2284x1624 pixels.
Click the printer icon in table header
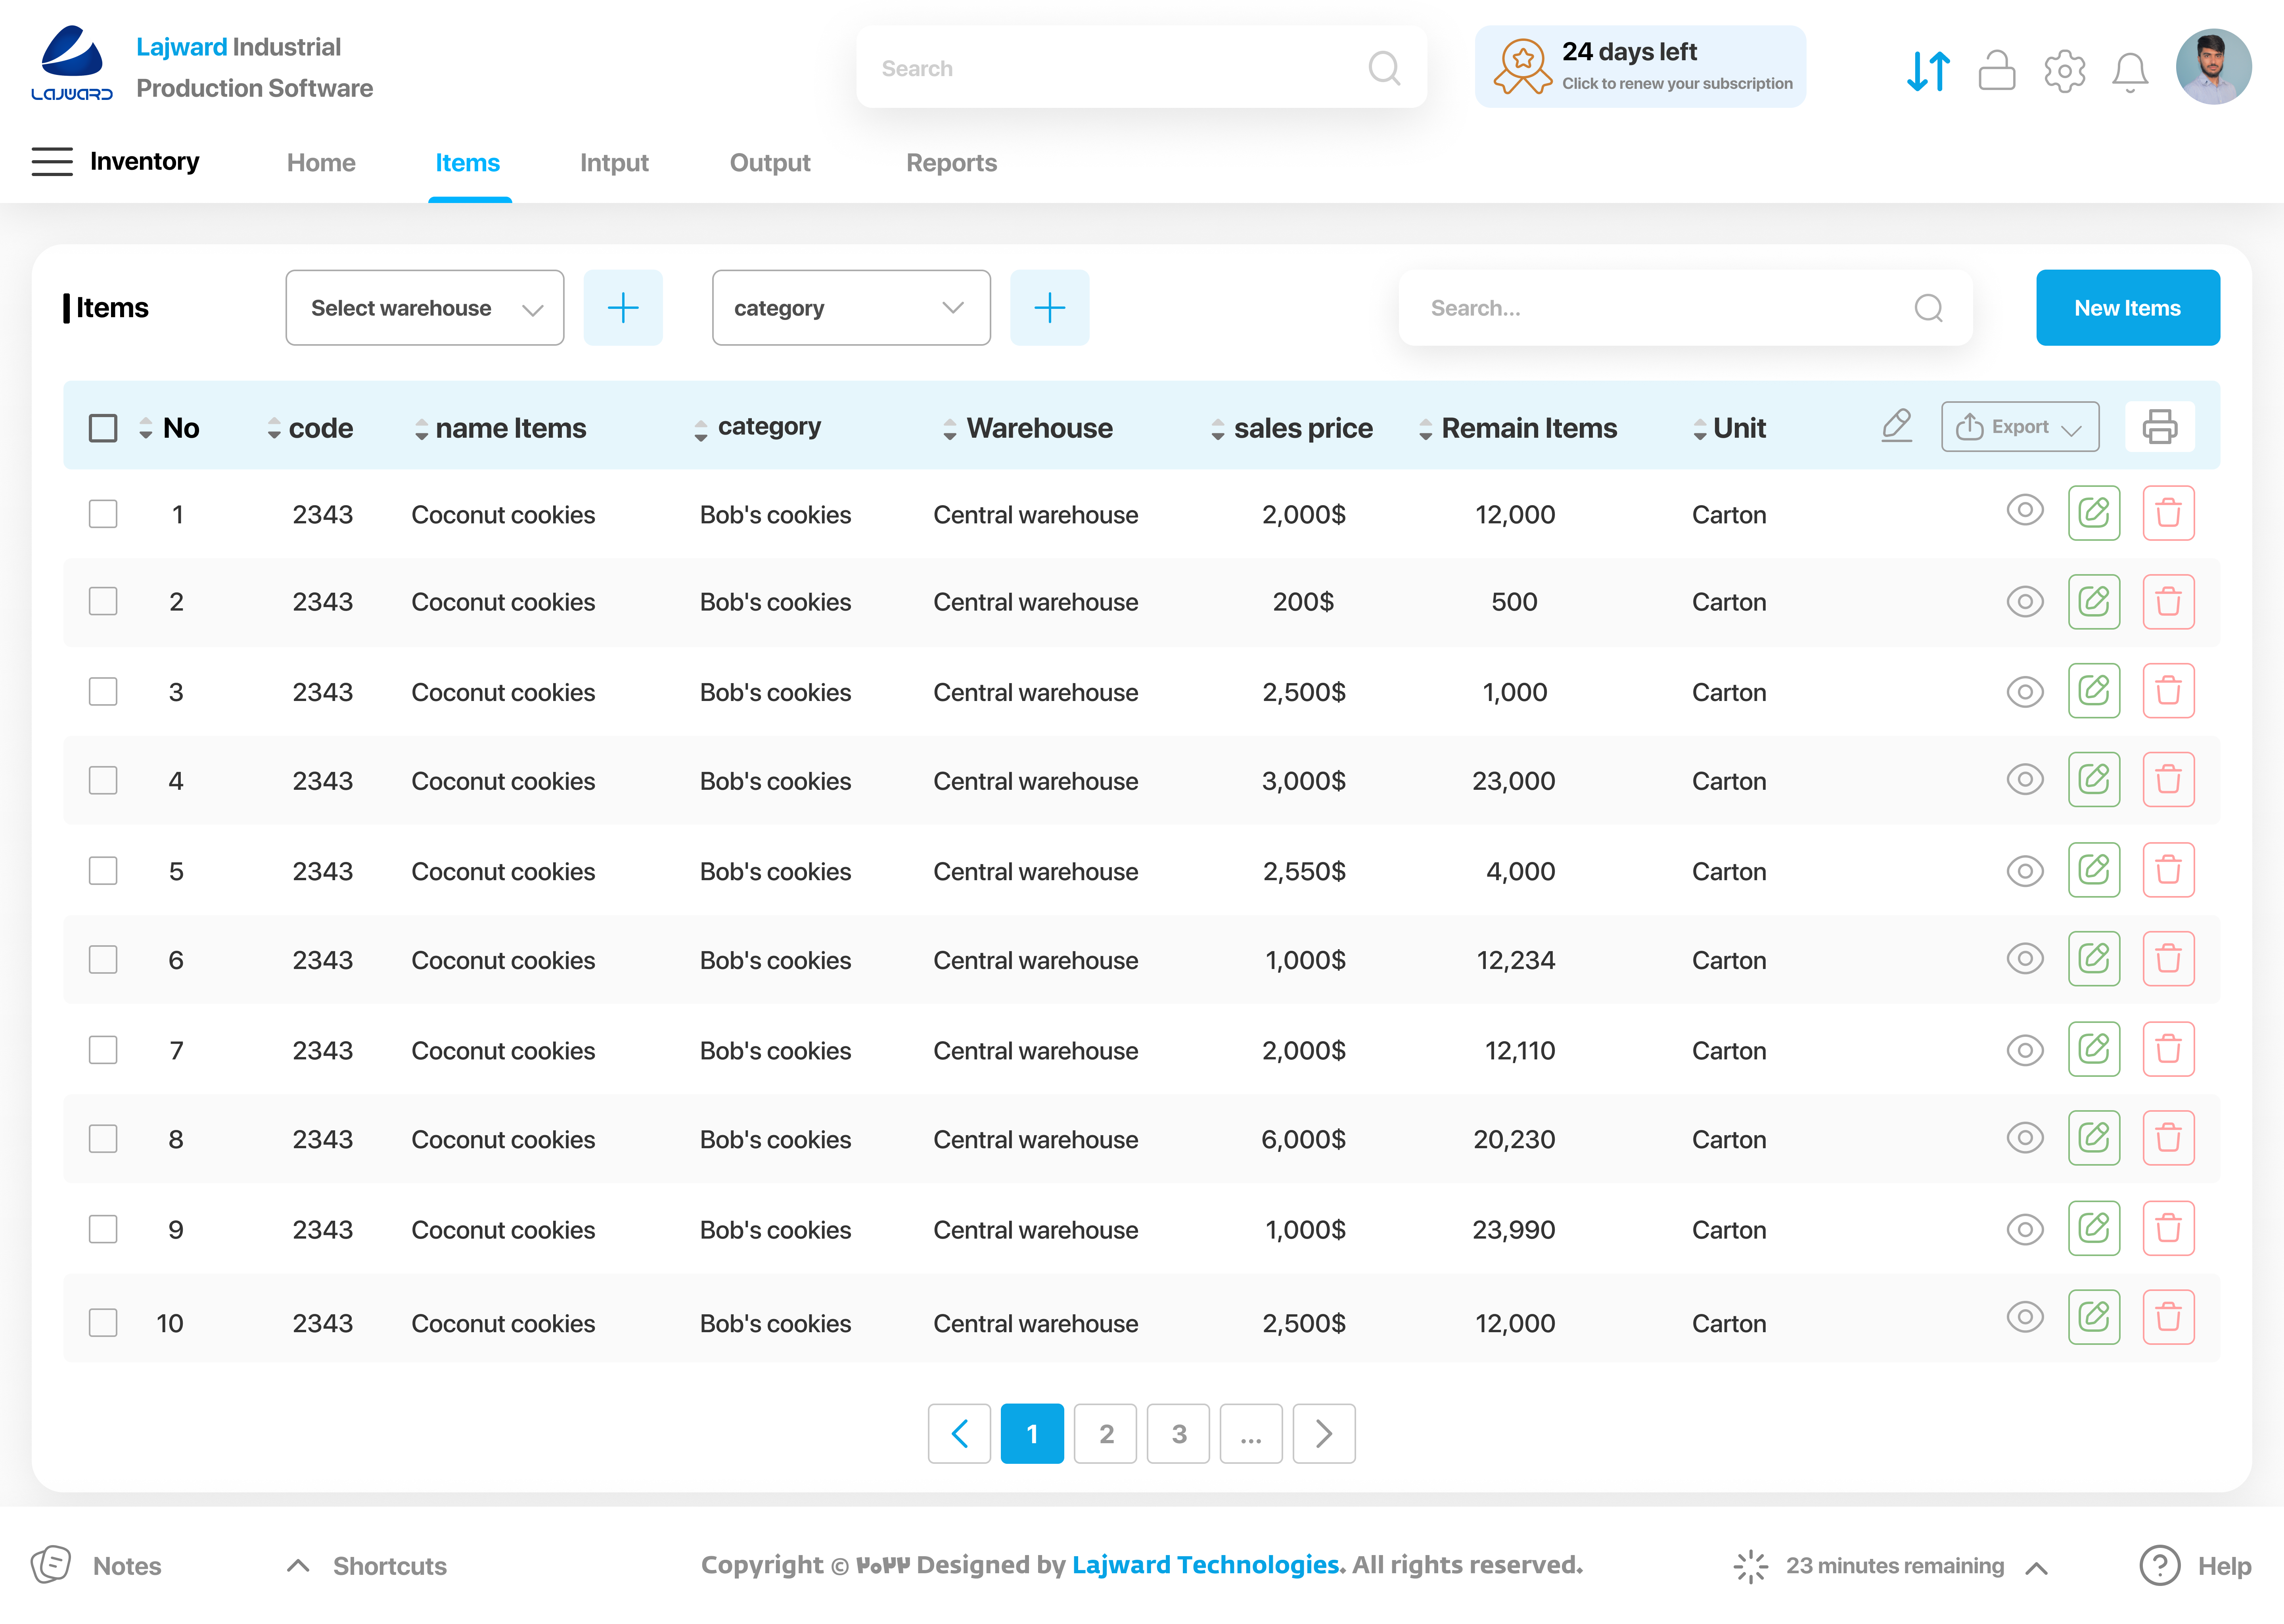click(x=2159, y=427)
